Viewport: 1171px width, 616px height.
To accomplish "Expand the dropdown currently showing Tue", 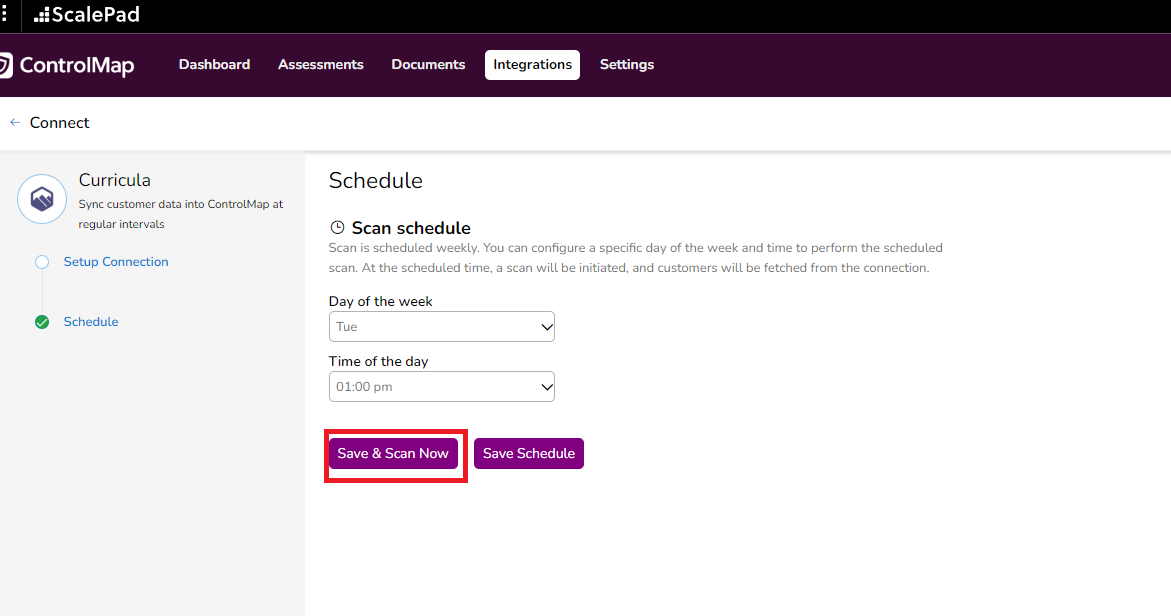I will [441, 326].
